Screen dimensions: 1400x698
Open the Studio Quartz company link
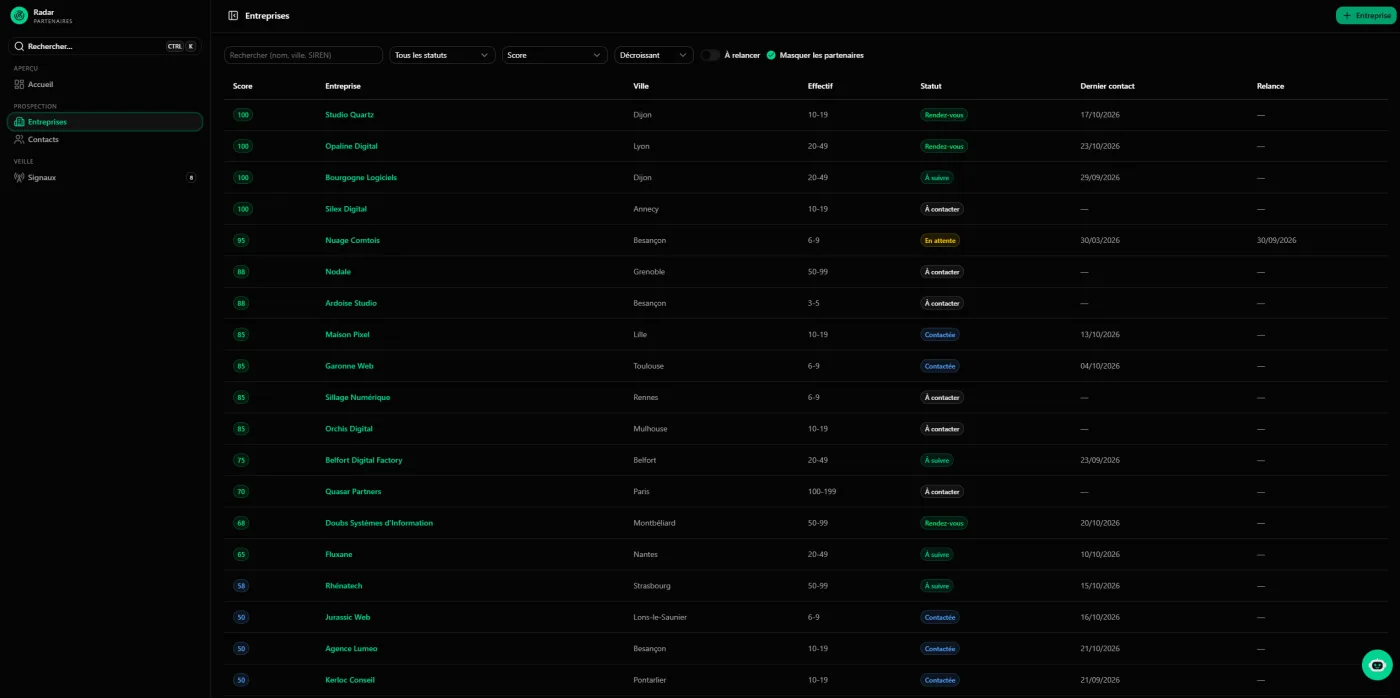pyautogui.click(x=349, y=115)
